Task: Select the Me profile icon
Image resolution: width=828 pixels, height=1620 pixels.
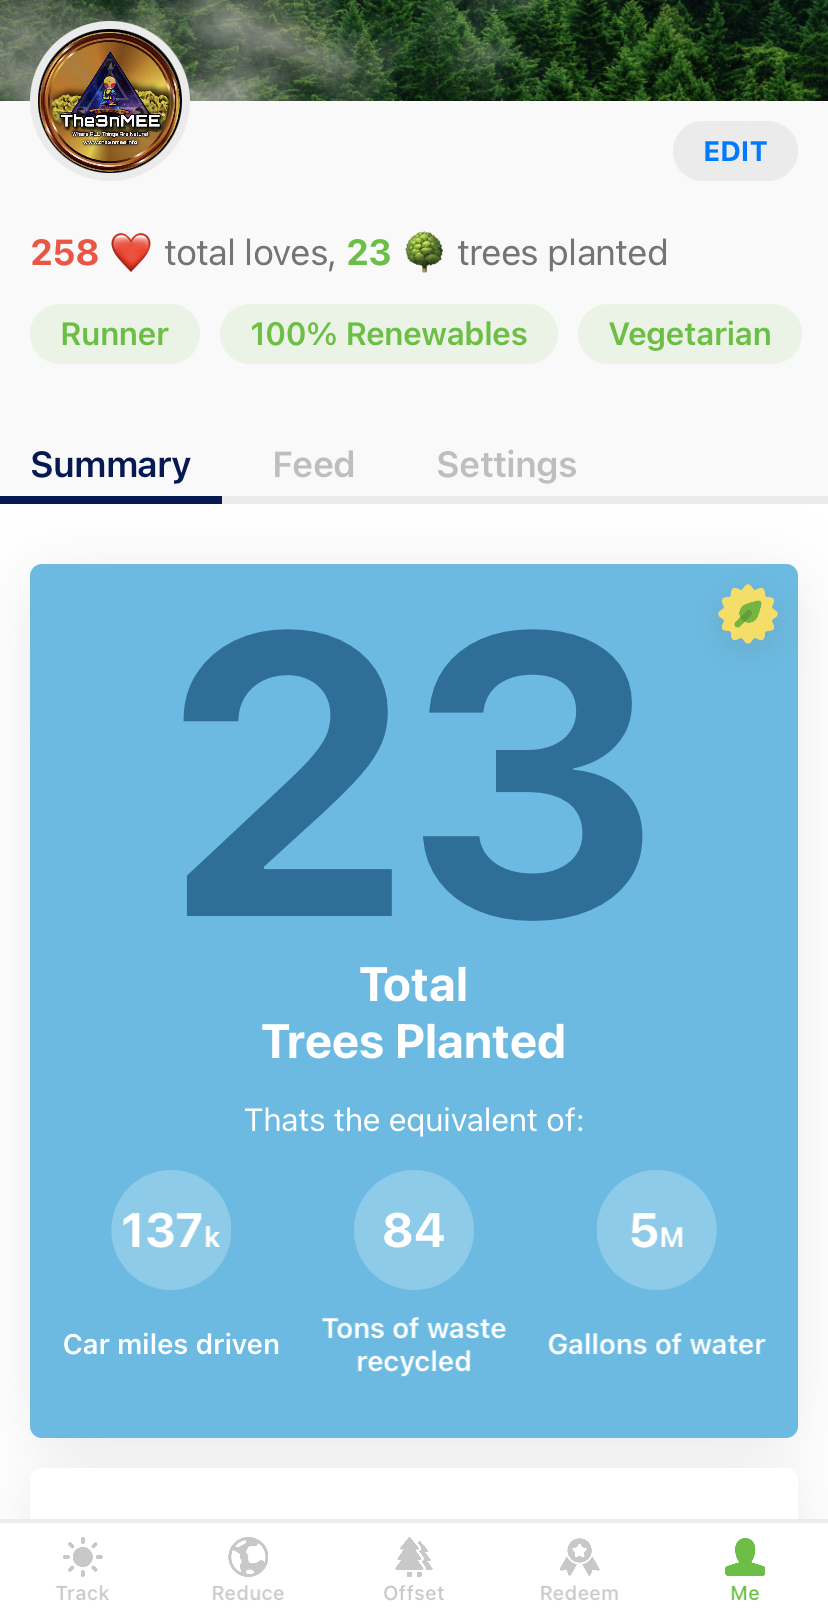Action: coord(745,1558)
